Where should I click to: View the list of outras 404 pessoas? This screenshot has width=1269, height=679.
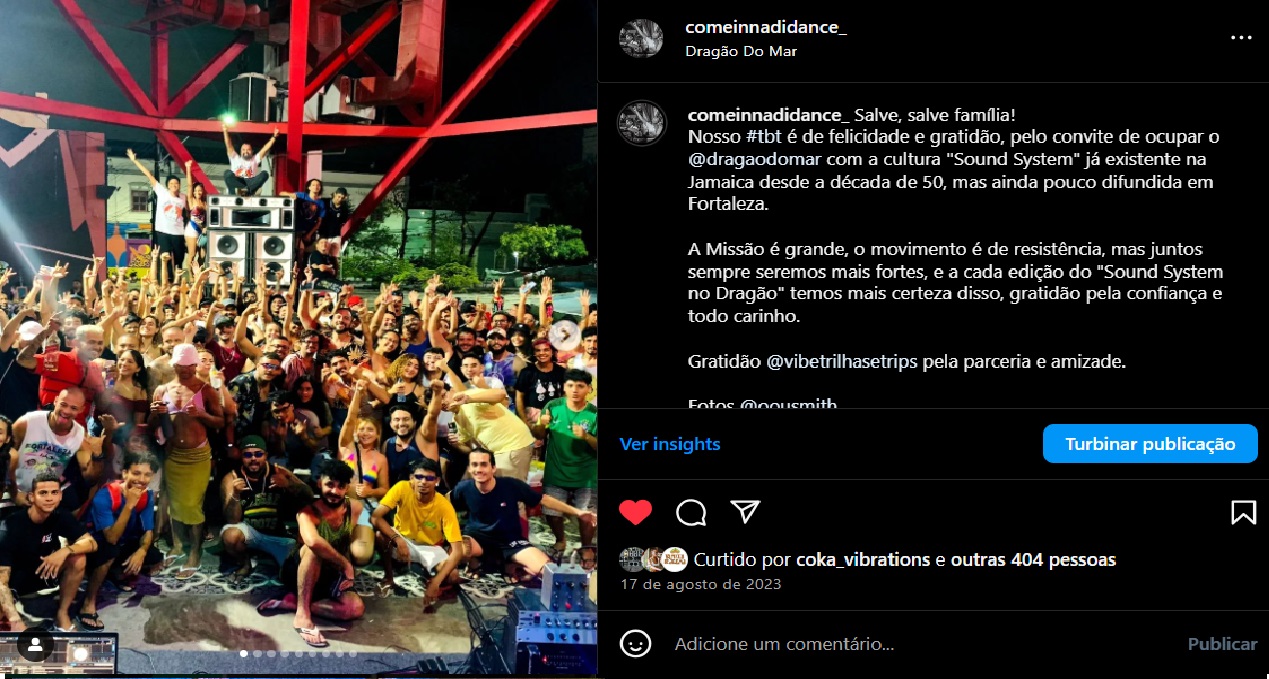(x=1033, y=559)
